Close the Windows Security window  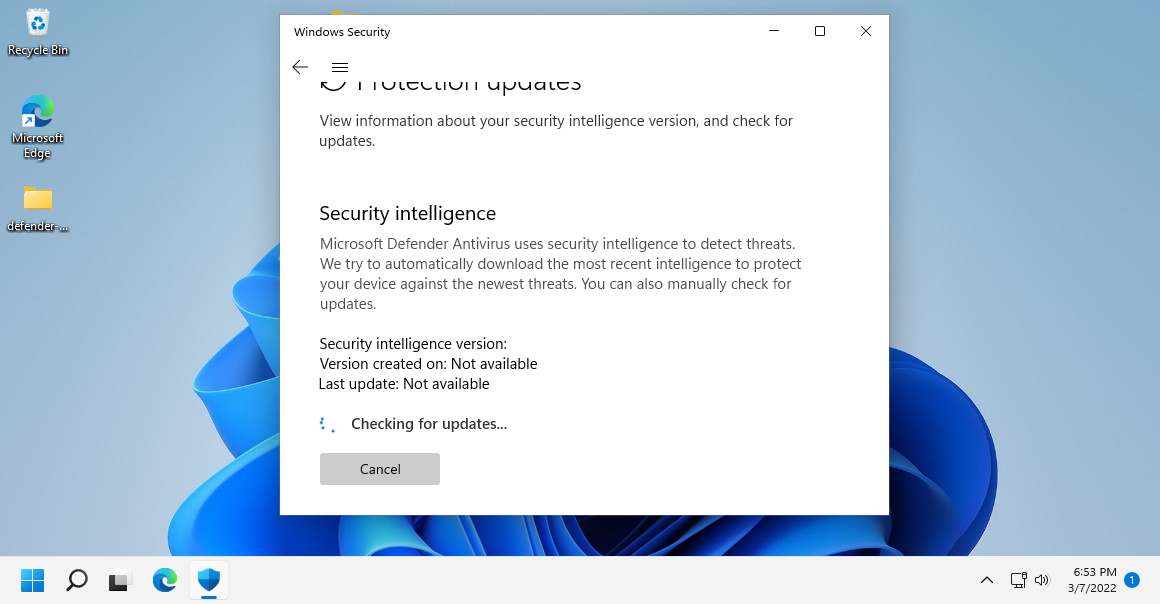[x=866, y=31]
